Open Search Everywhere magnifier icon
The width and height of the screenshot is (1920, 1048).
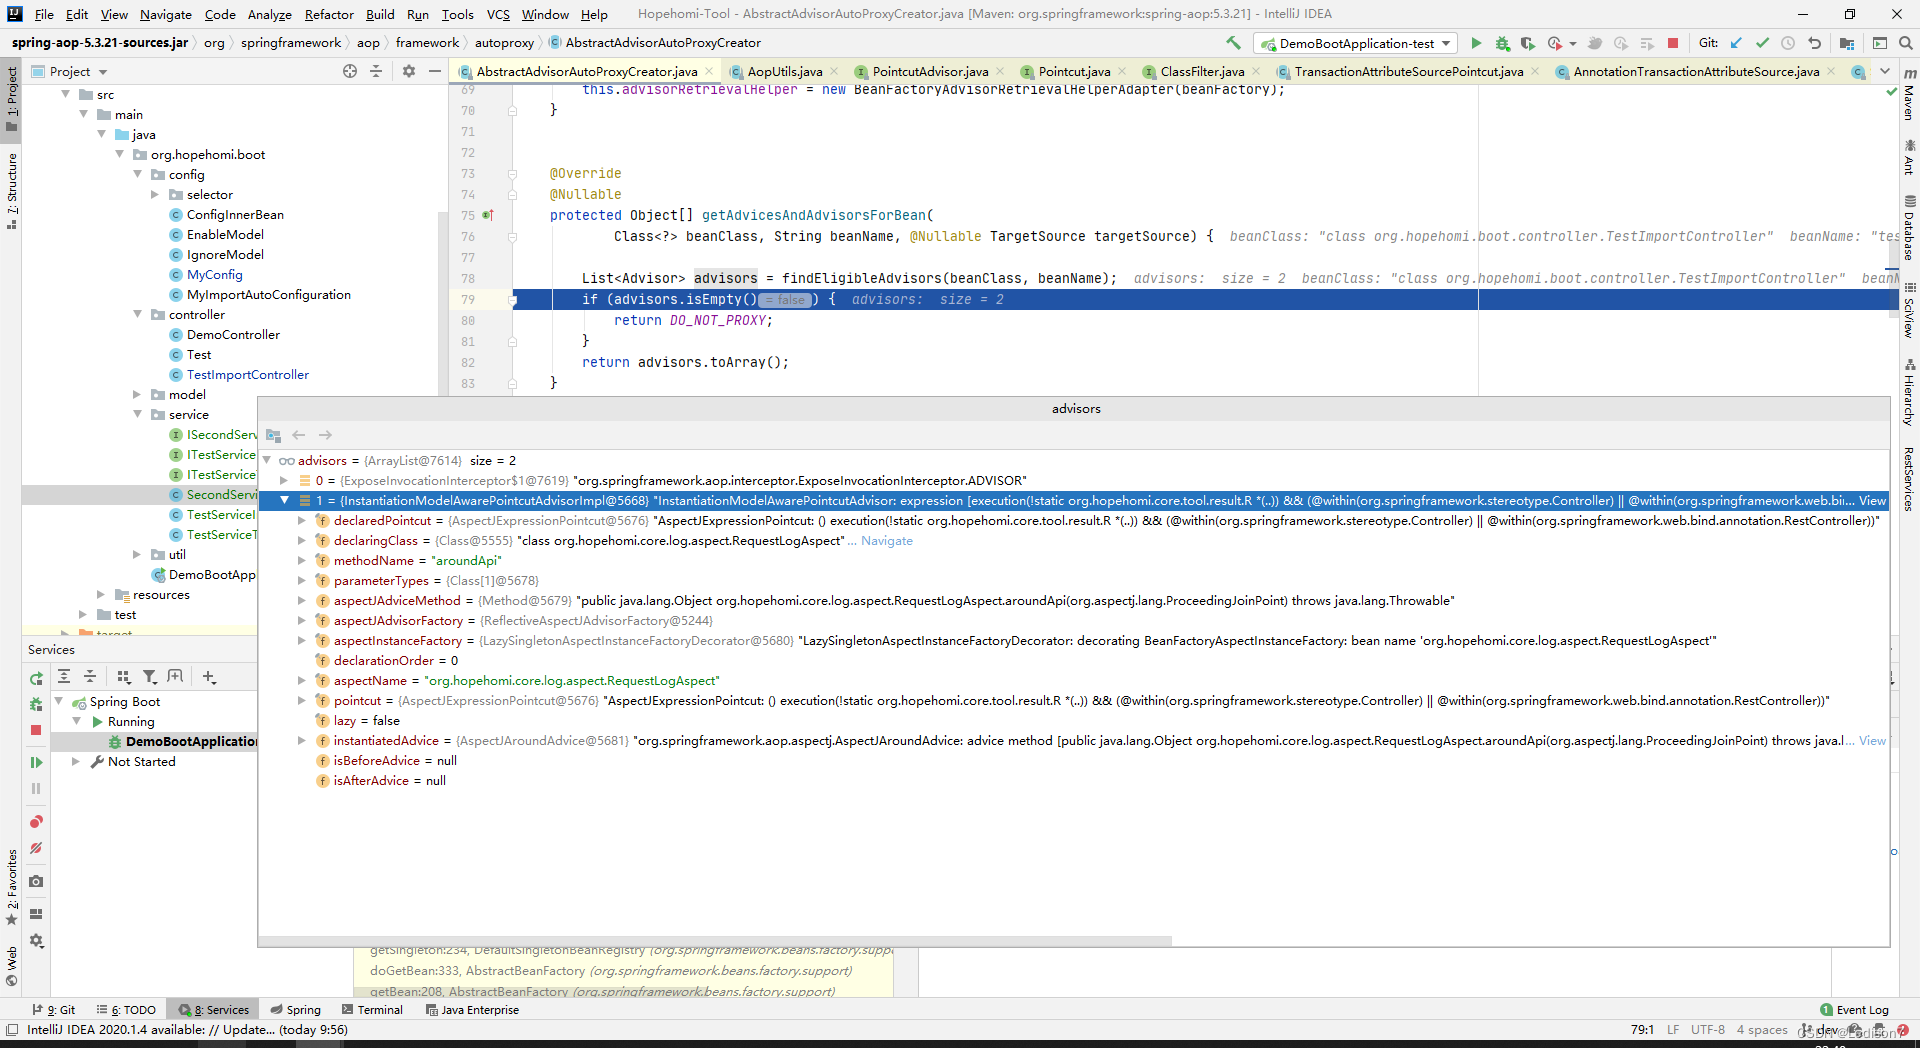(1906, 43)
